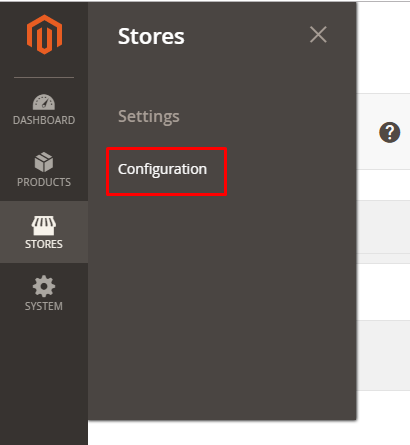The width and height of the screenshot is (410, 445).
Task: Click the empty area of the Stores flyout panel
Action: [222, 307]
